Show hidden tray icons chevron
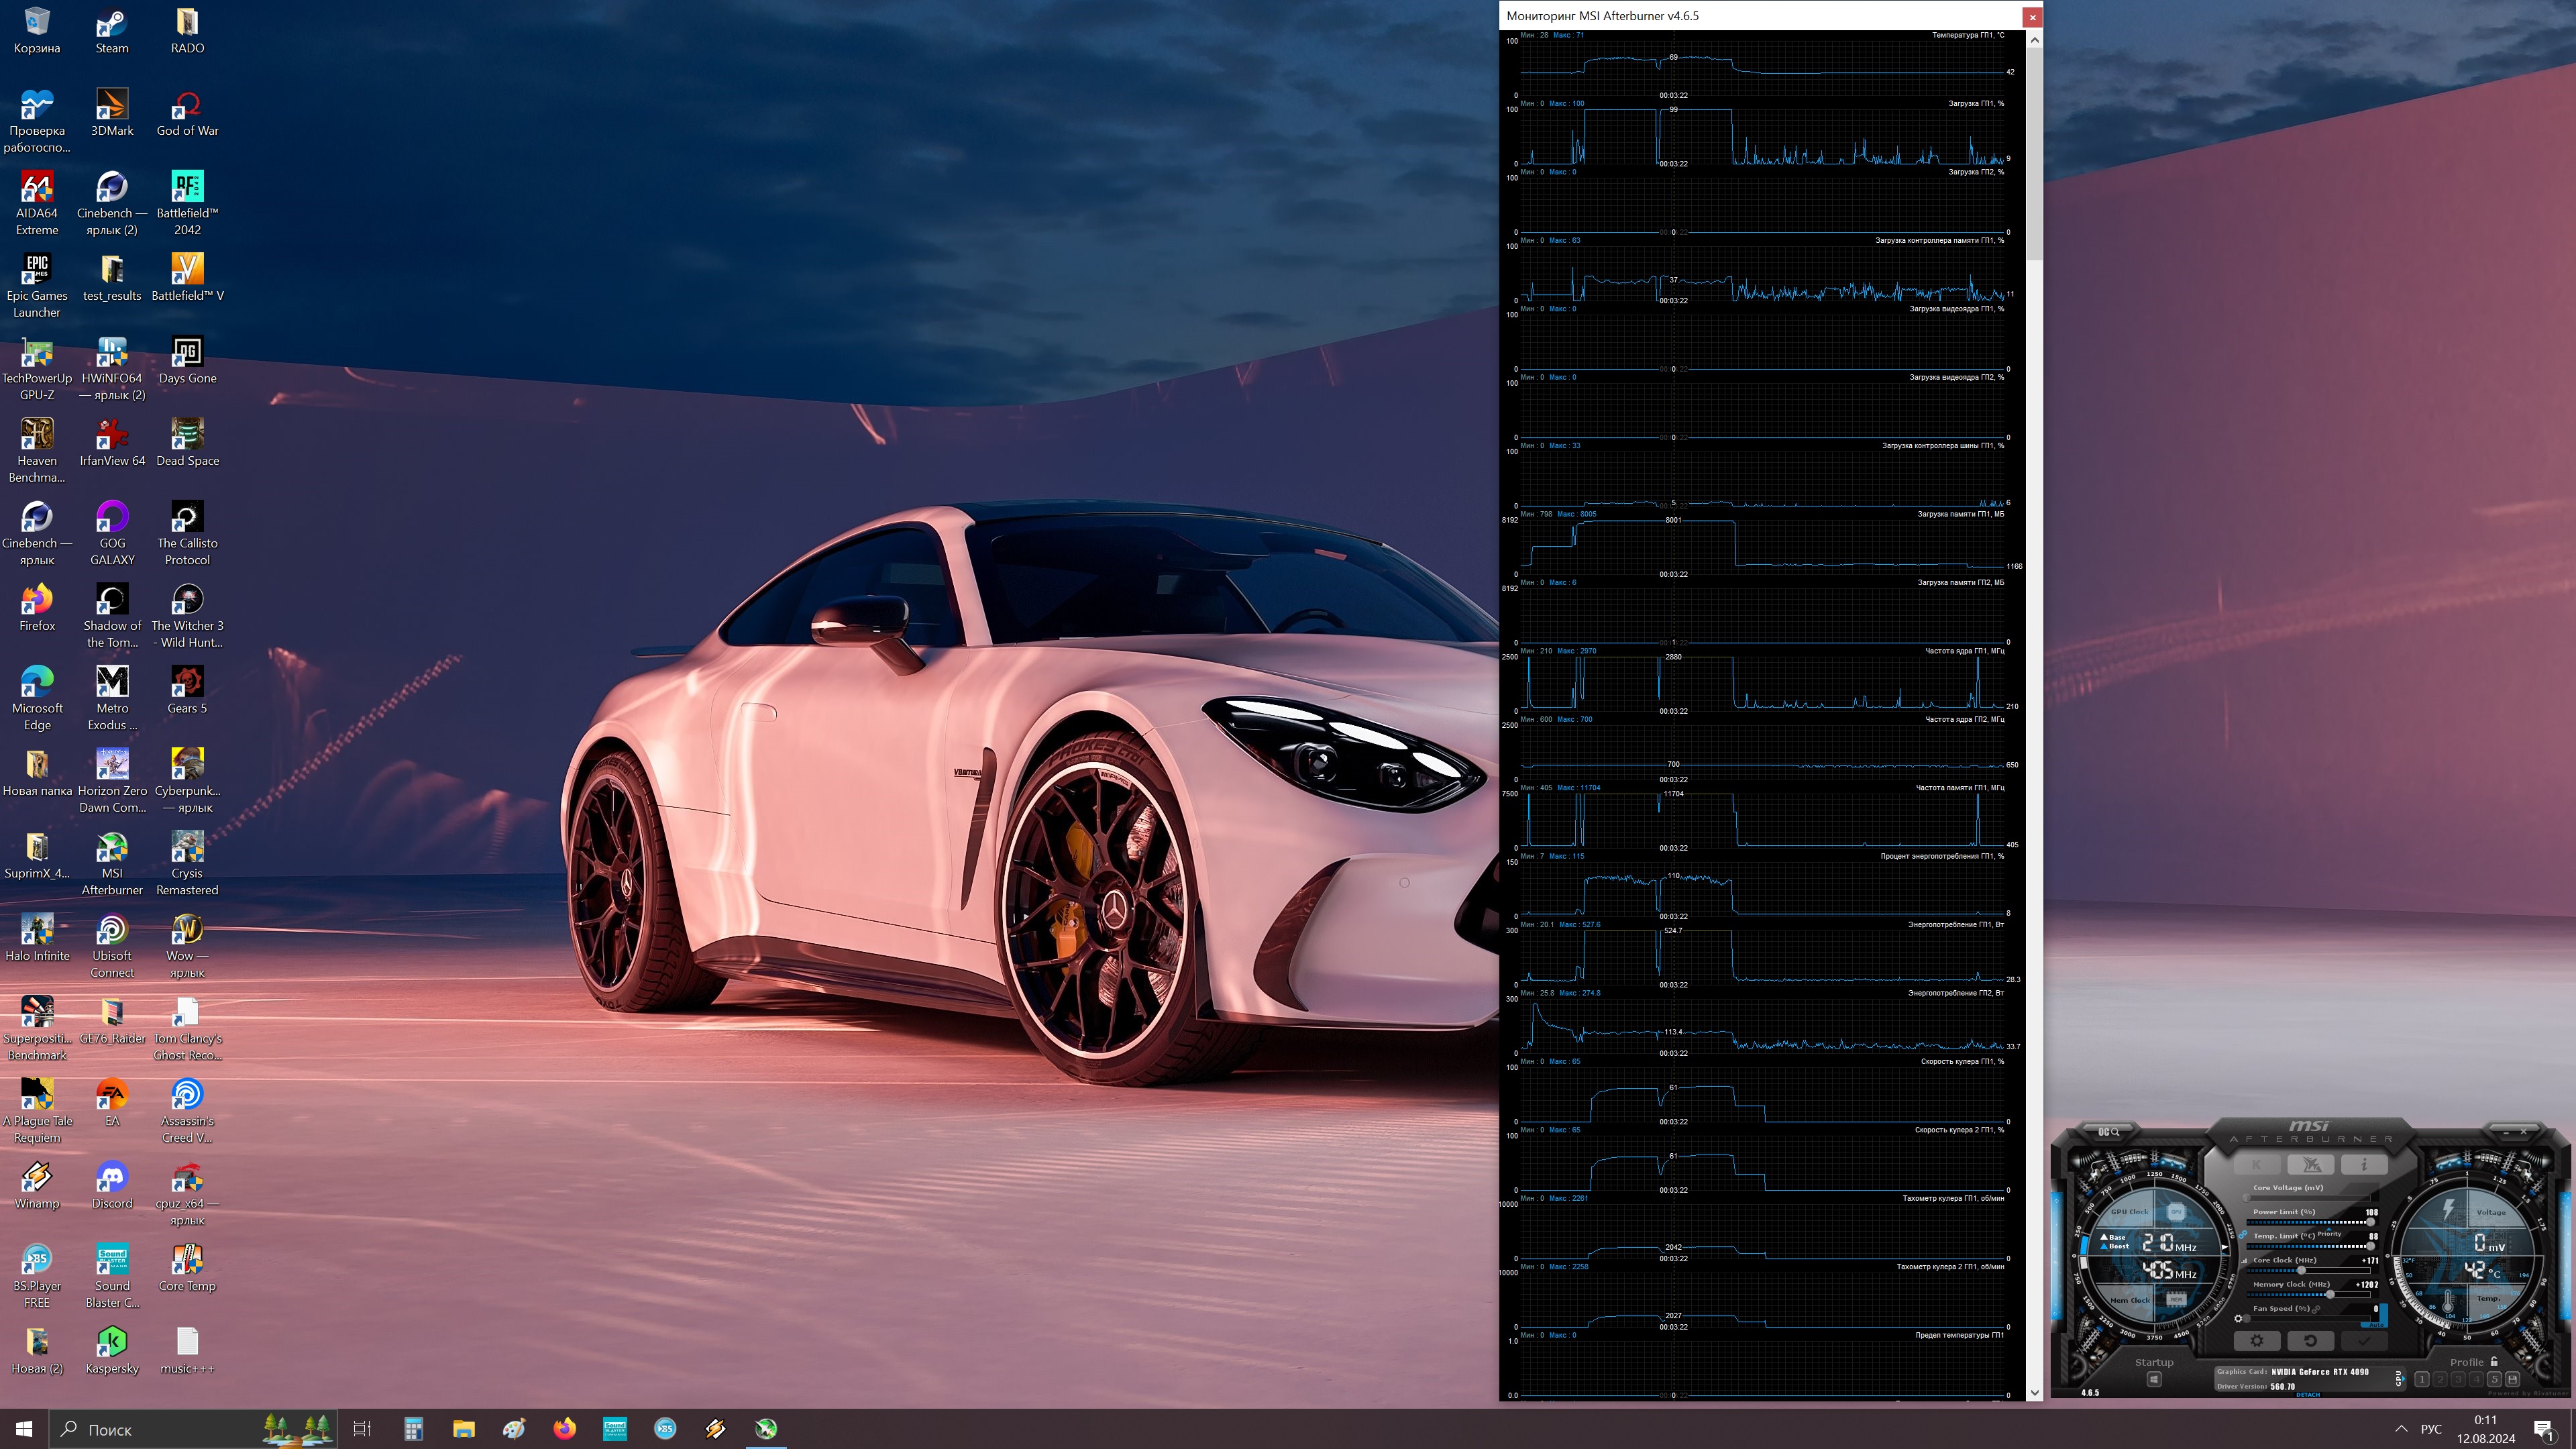 click(x=2401, y=1429)
